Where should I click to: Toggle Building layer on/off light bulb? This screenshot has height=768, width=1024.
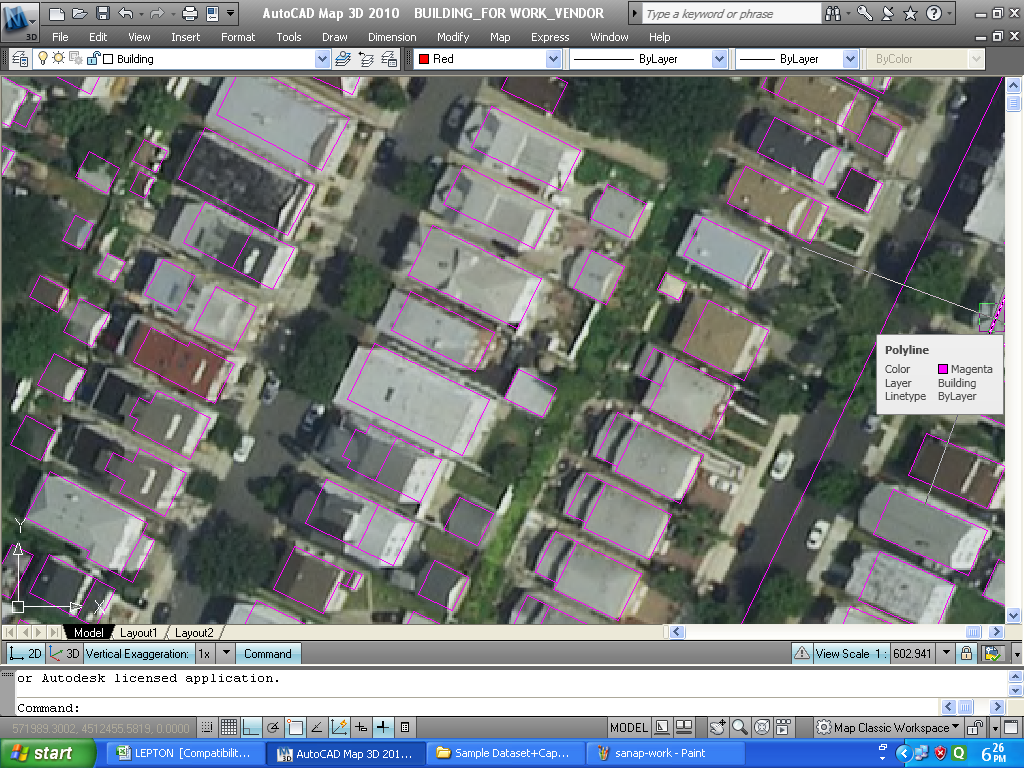tap(43, 58)
